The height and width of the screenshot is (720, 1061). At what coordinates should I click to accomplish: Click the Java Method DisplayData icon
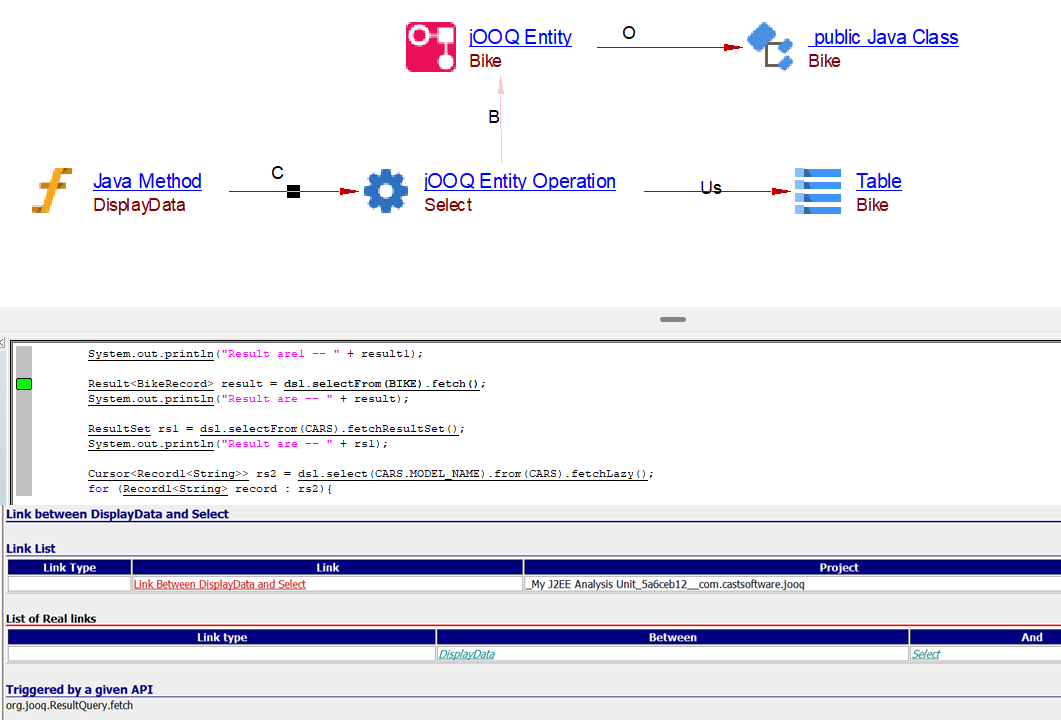click(x=52, y=191)
